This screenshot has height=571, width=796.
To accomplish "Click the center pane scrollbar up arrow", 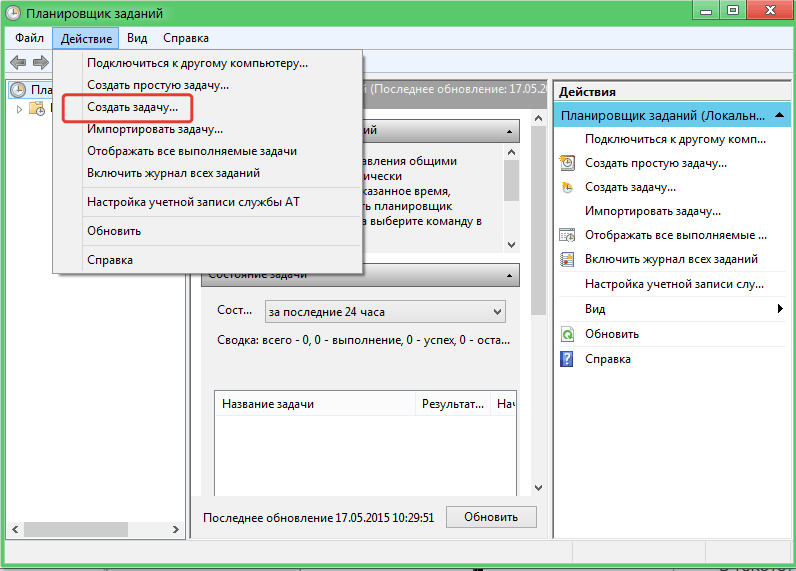I will [x=538, y=118].
